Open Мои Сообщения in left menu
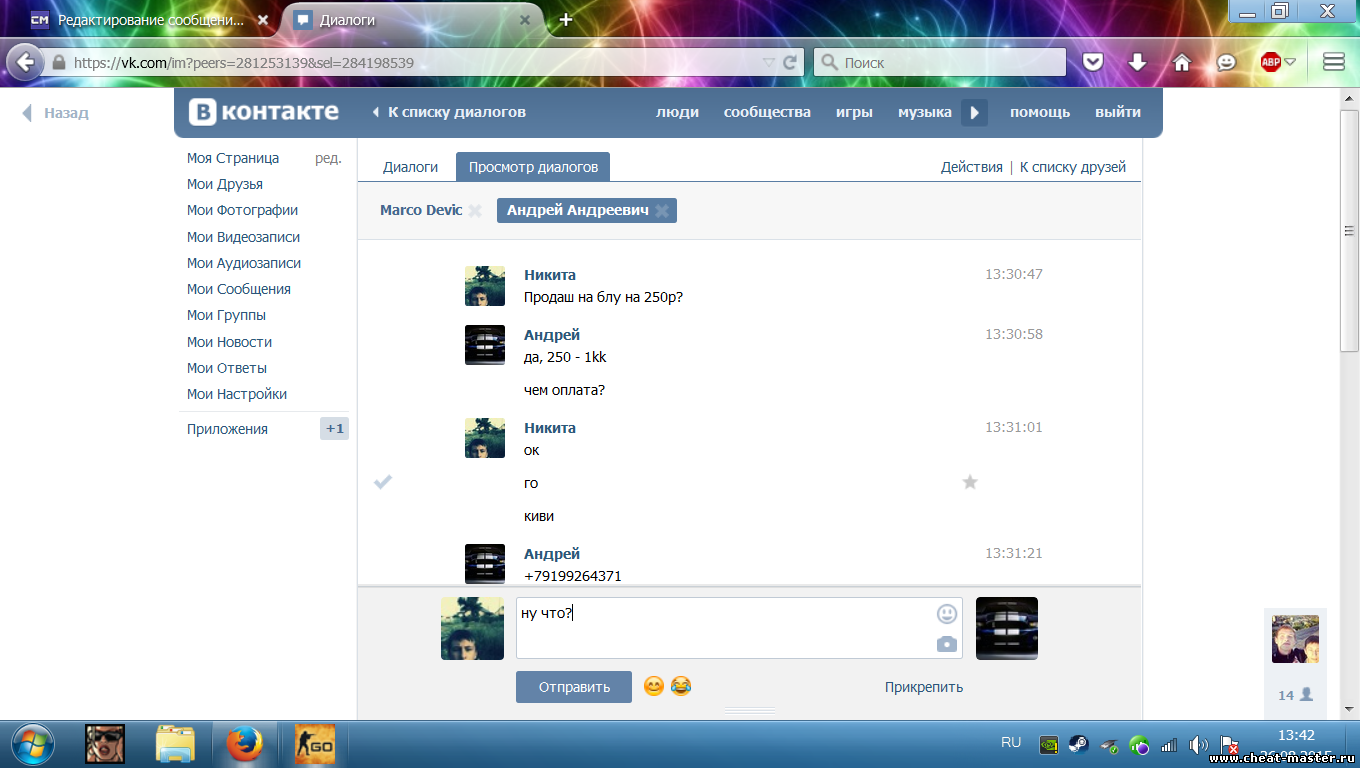This screenshot has height=768, width=1360. pos(238,289)
